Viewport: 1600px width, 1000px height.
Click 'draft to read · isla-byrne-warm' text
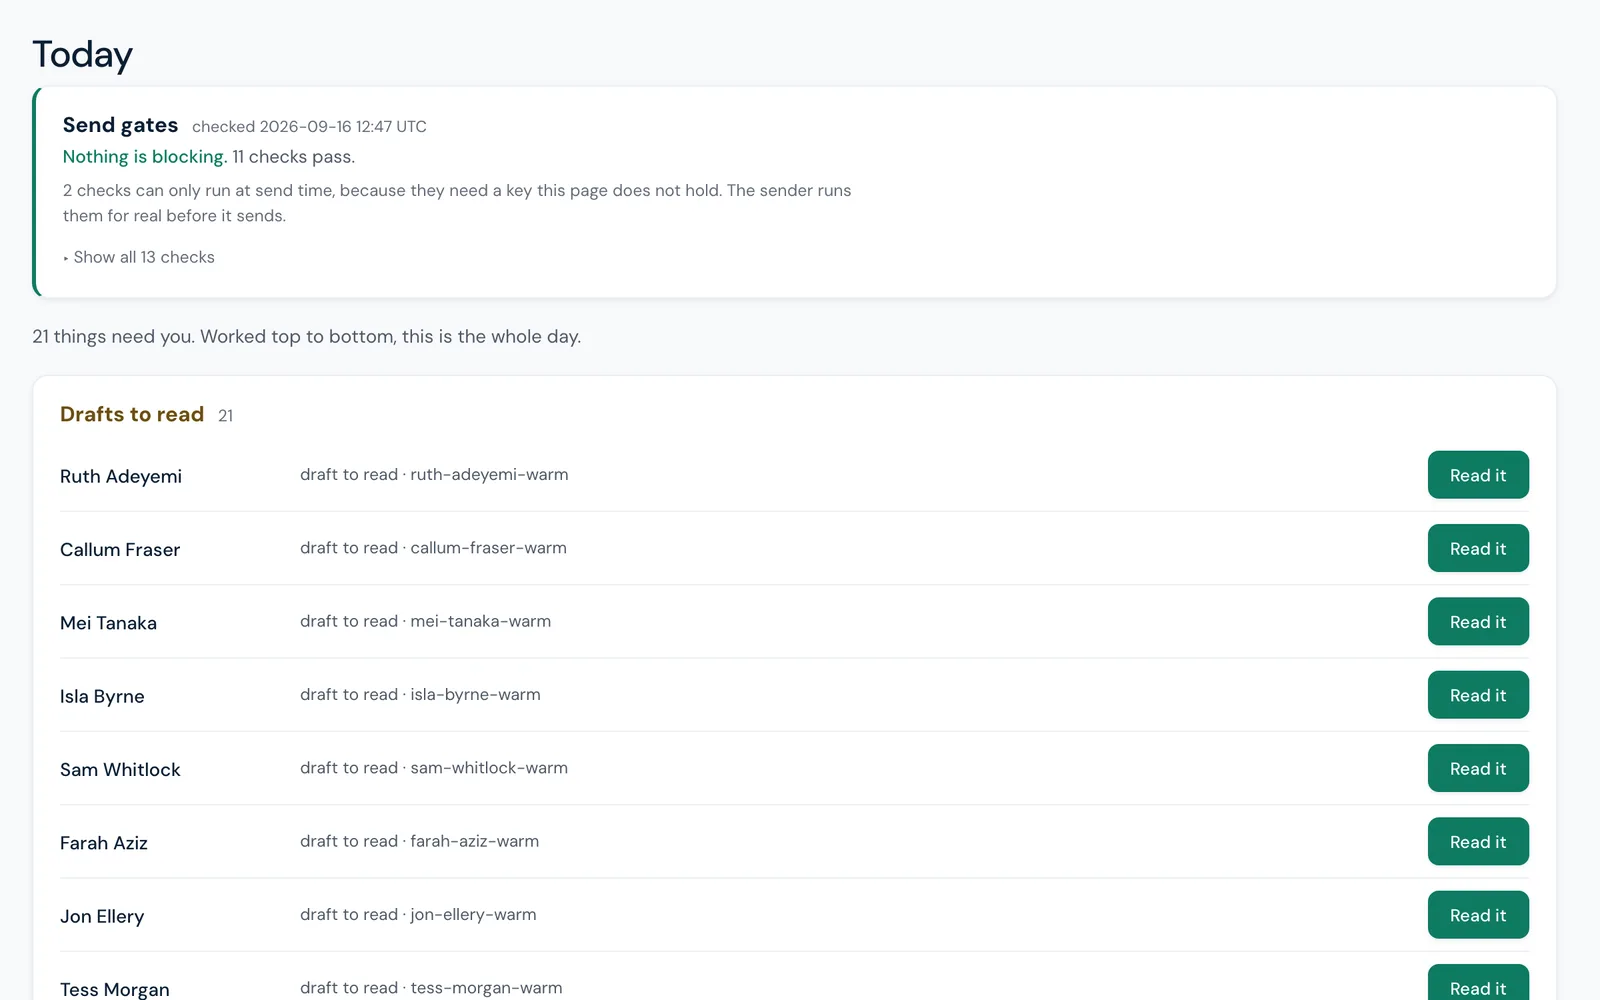tap(420, 694)
